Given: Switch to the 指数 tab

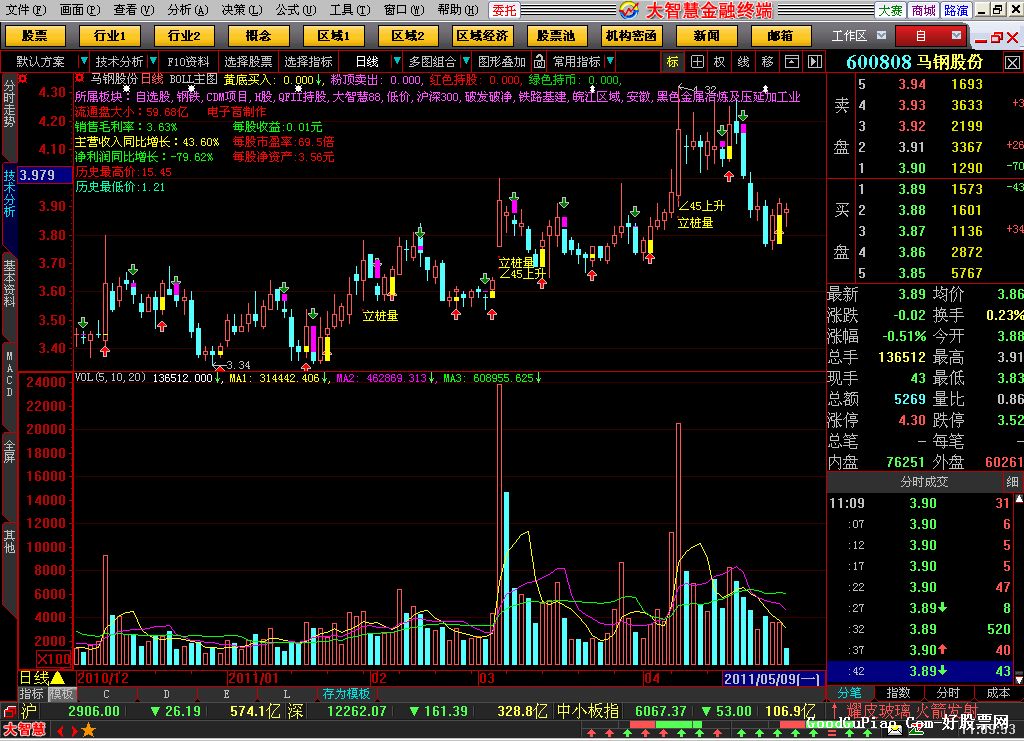Looking at the screenshot, I should [898, 692].
